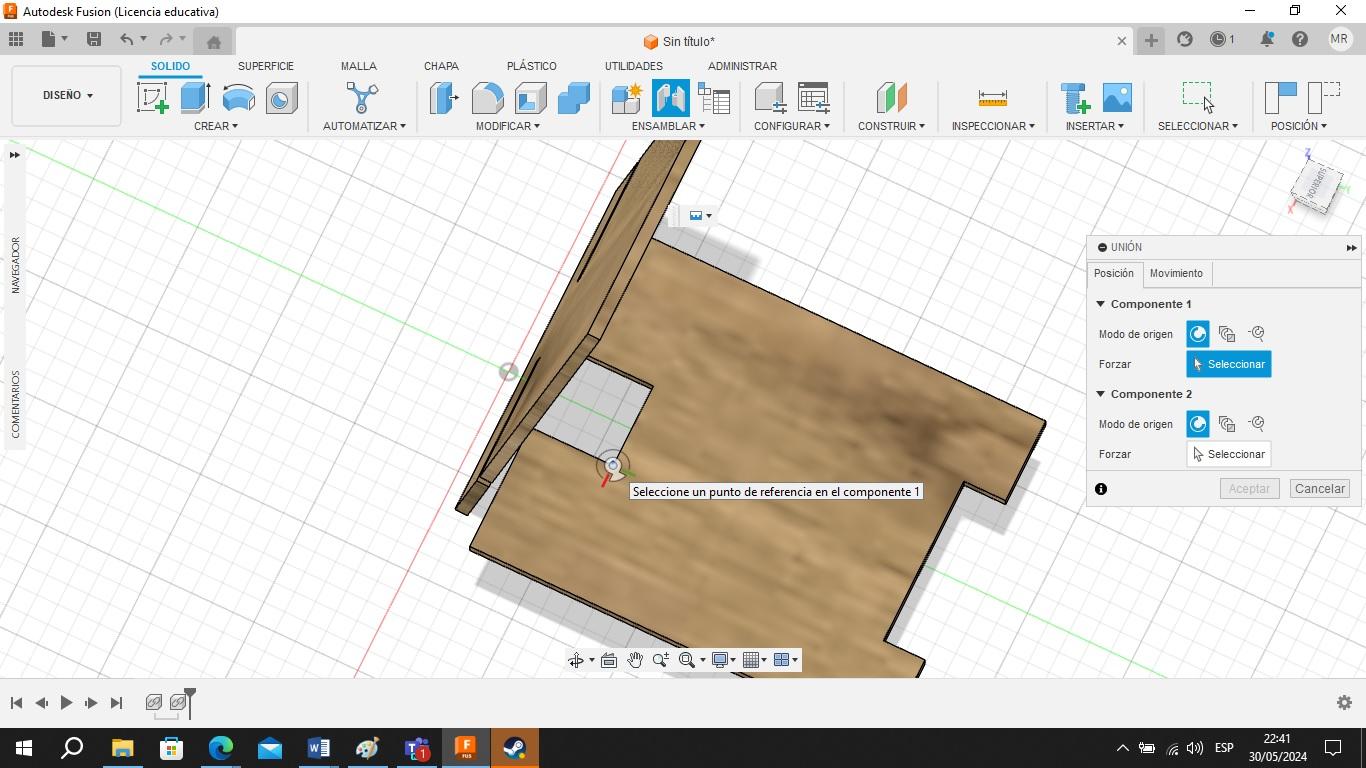Image resolution: width=1366 pixels, height=768 pixels.
Task: Click the Insert image canvas icon
Action: point(1117,98)
